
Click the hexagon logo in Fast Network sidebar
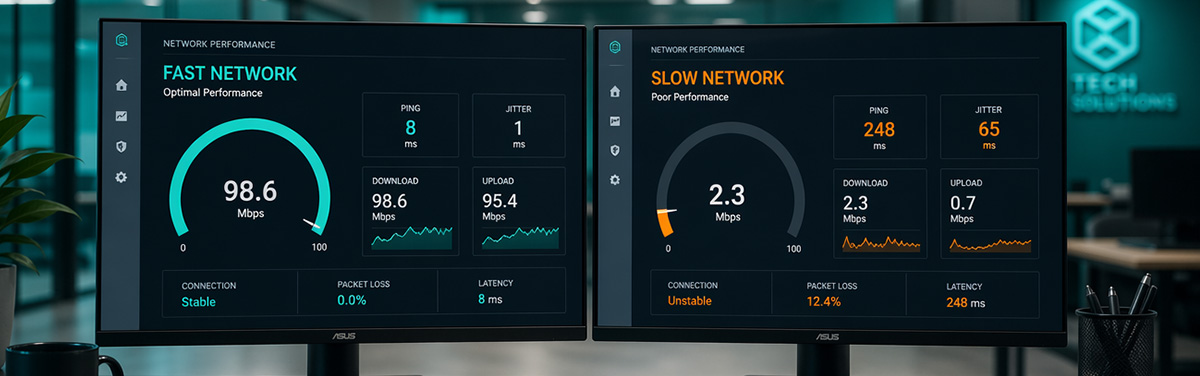(121, 40)
